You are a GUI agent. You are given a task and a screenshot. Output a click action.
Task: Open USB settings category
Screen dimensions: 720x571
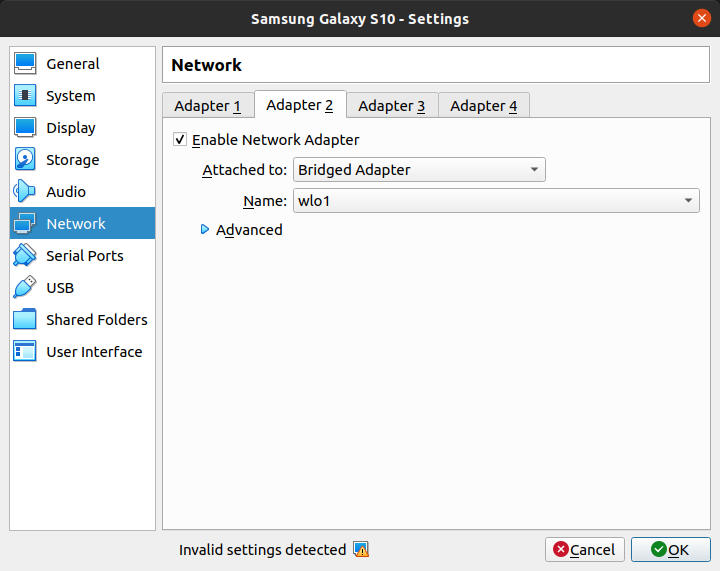click(83, 287)
